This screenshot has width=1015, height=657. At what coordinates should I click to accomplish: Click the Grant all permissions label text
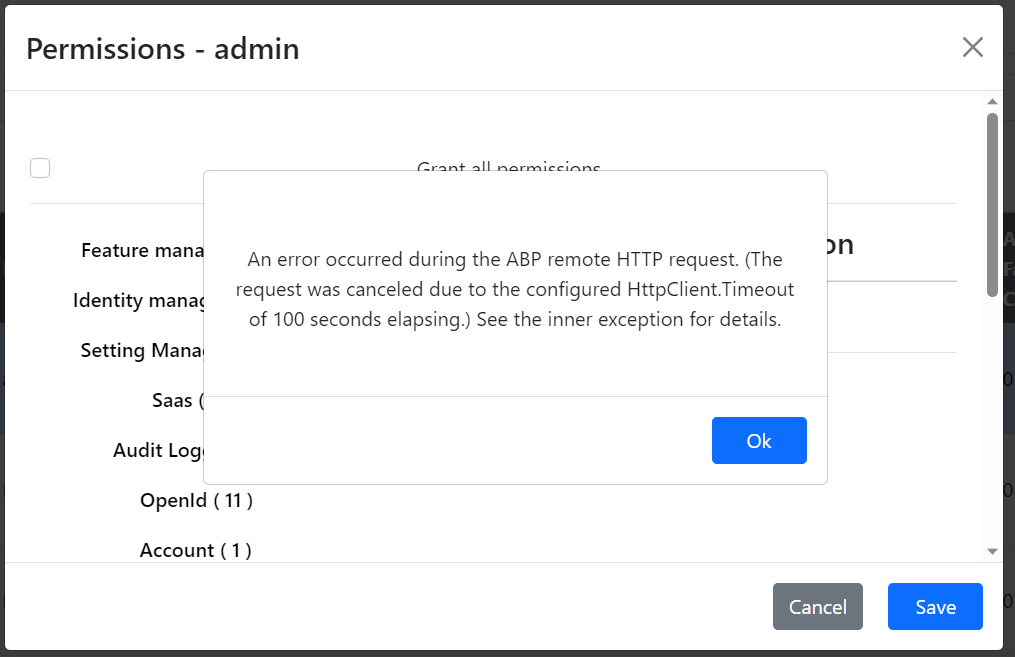[x=508, y=166]
